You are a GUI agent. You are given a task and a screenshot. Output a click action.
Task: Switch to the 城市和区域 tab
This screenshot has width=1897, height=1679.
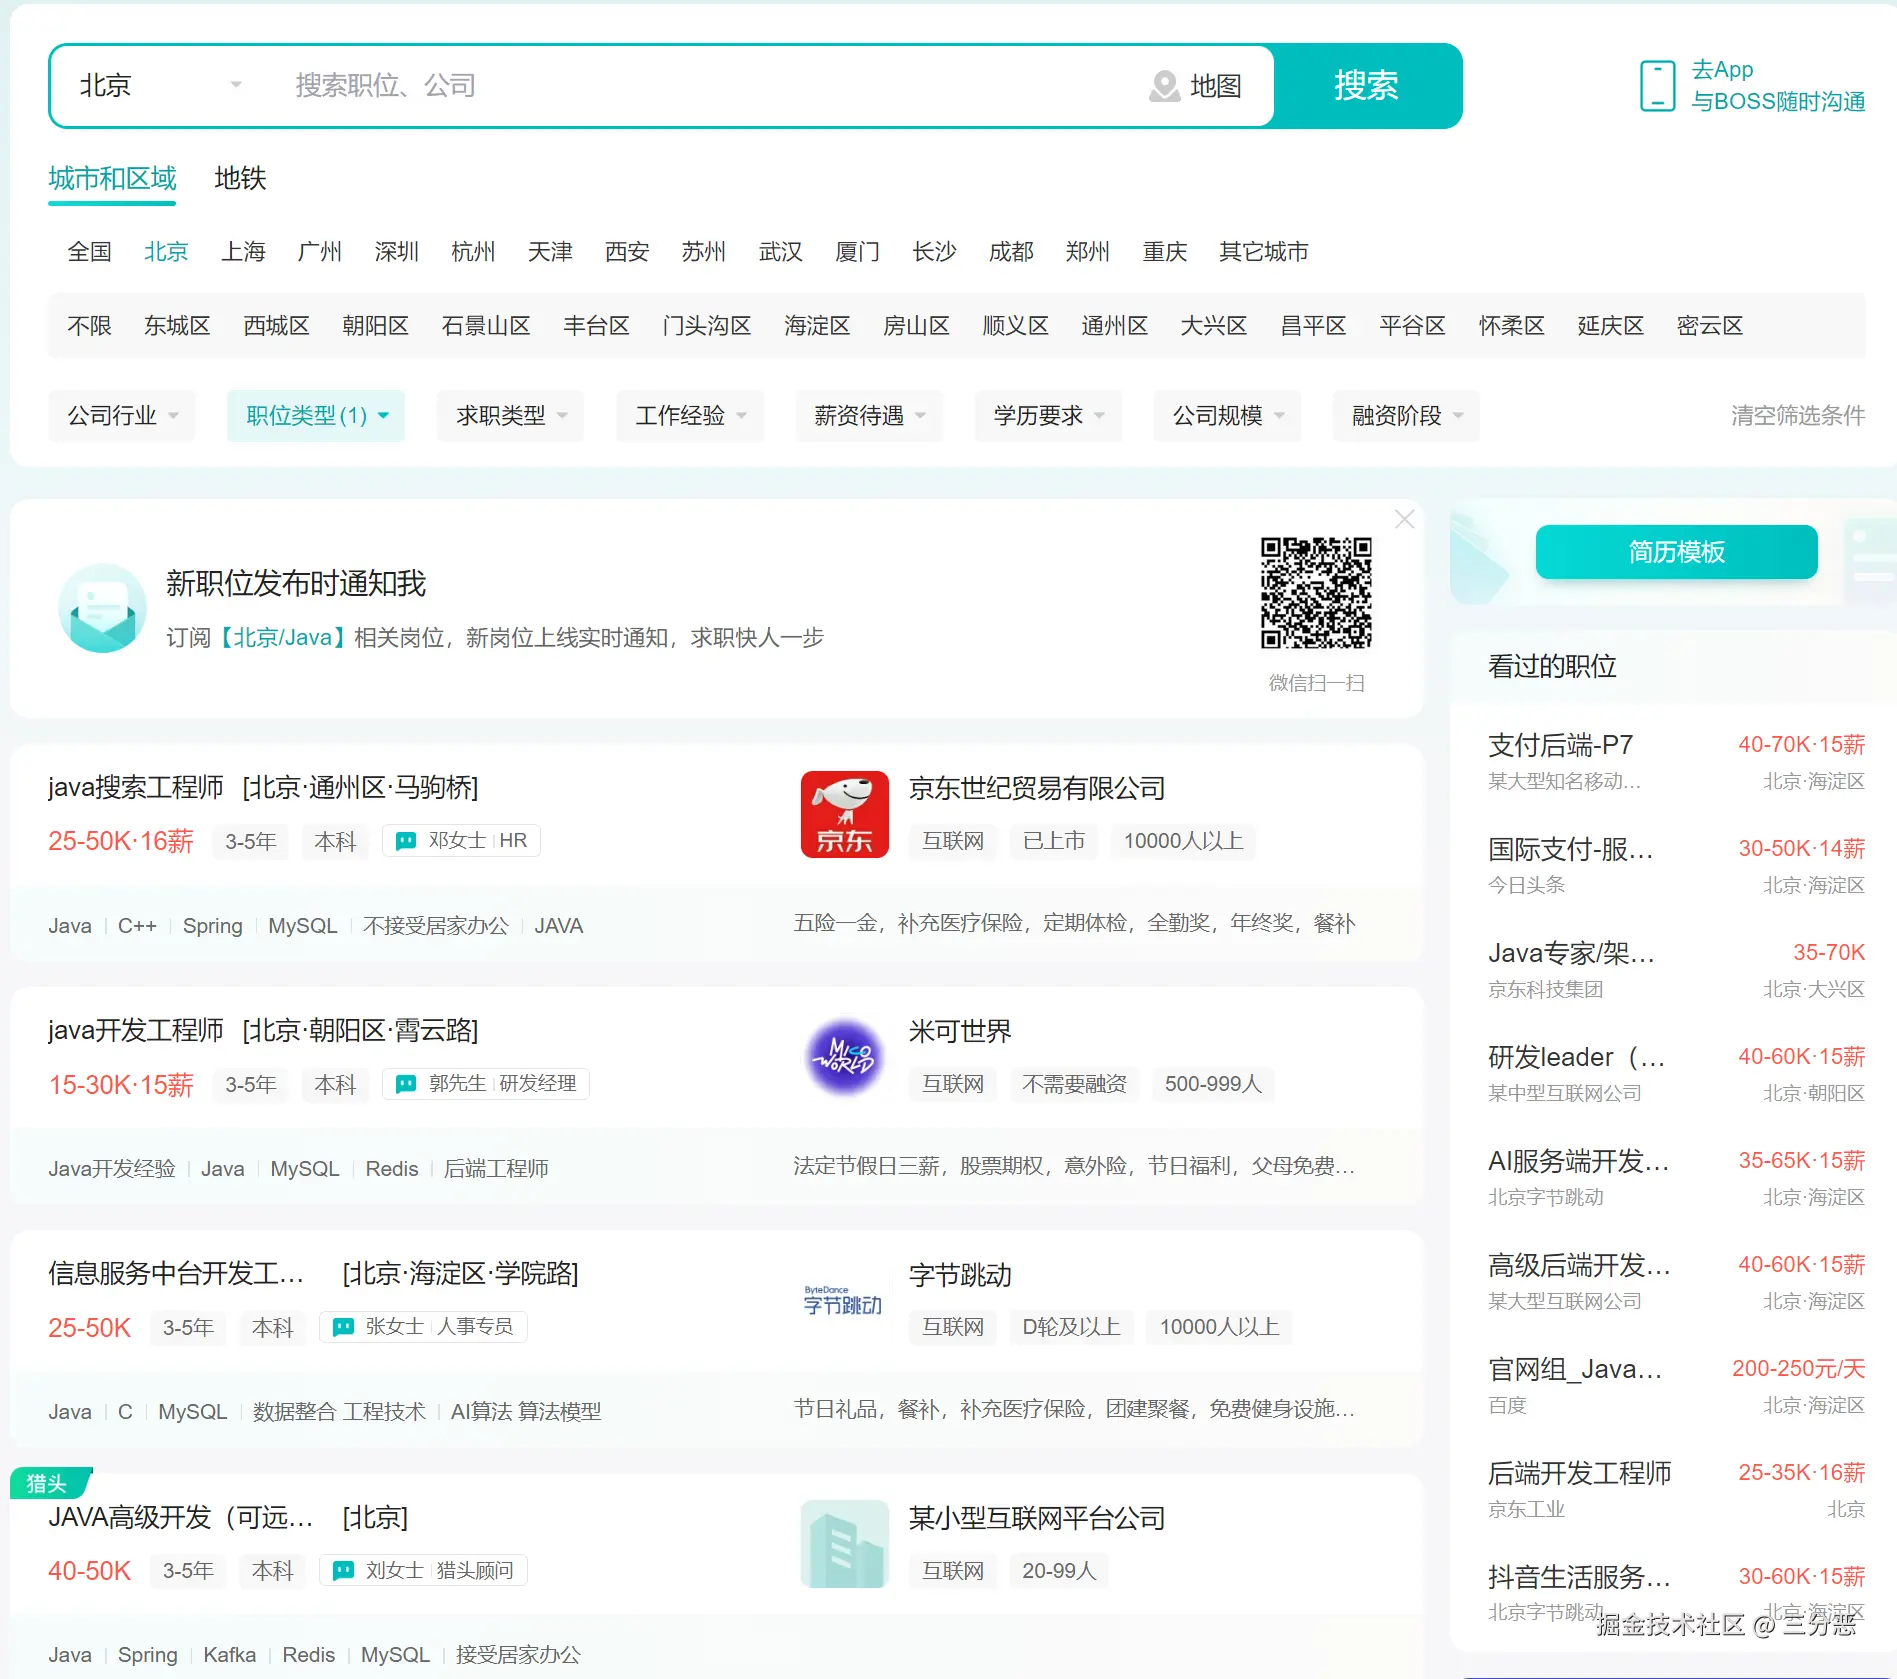112,179
